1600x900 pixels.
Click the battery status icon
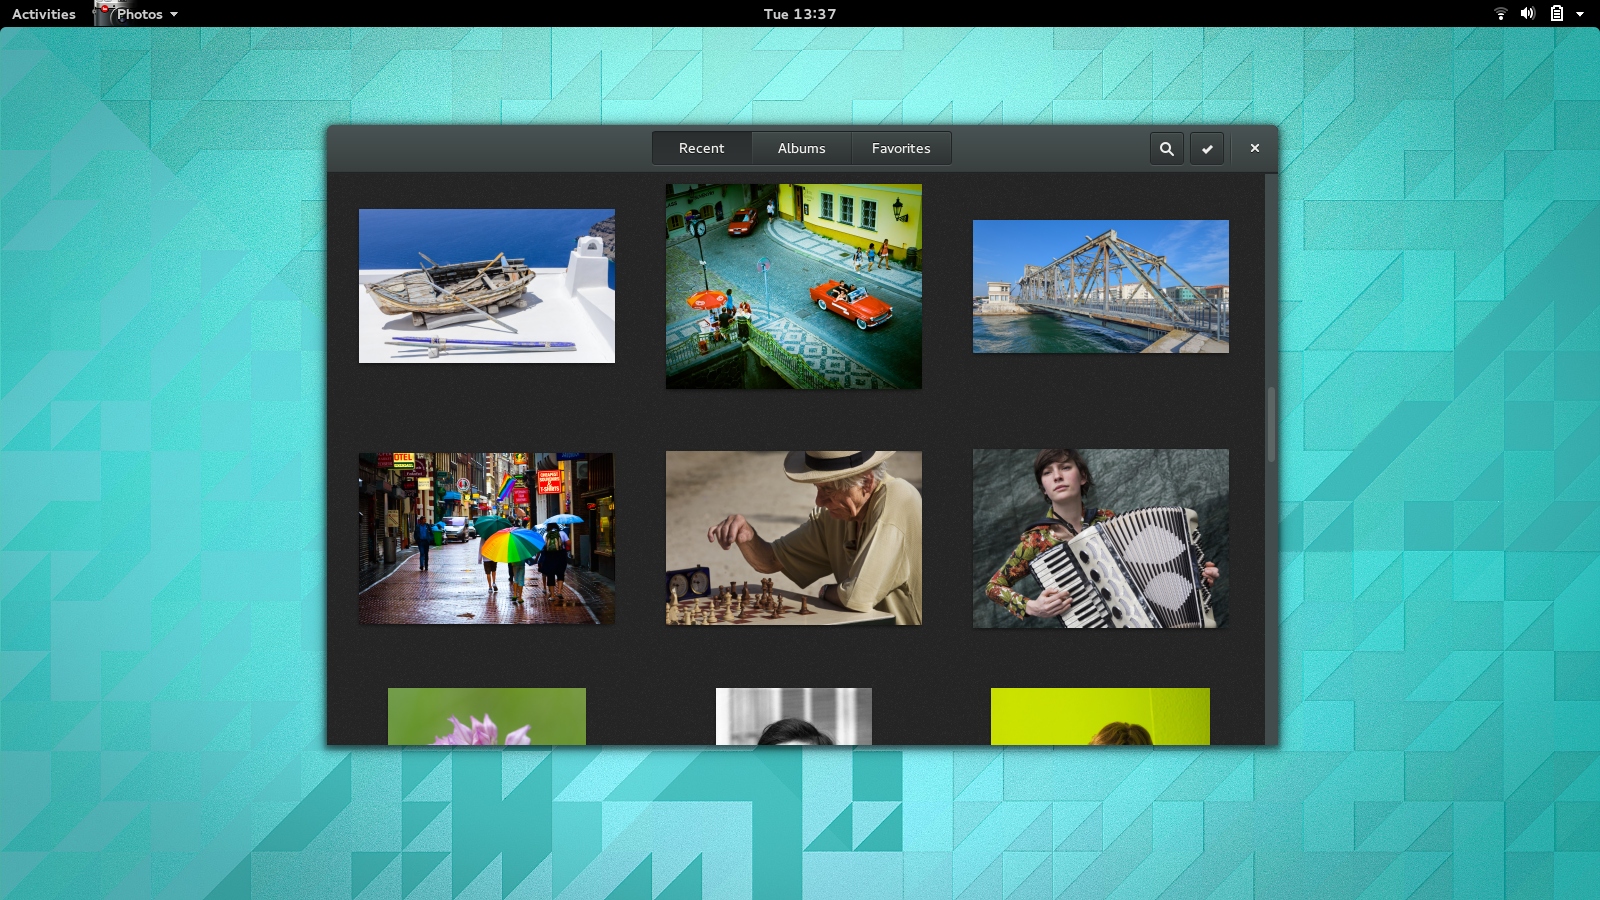pos(1556,13)
